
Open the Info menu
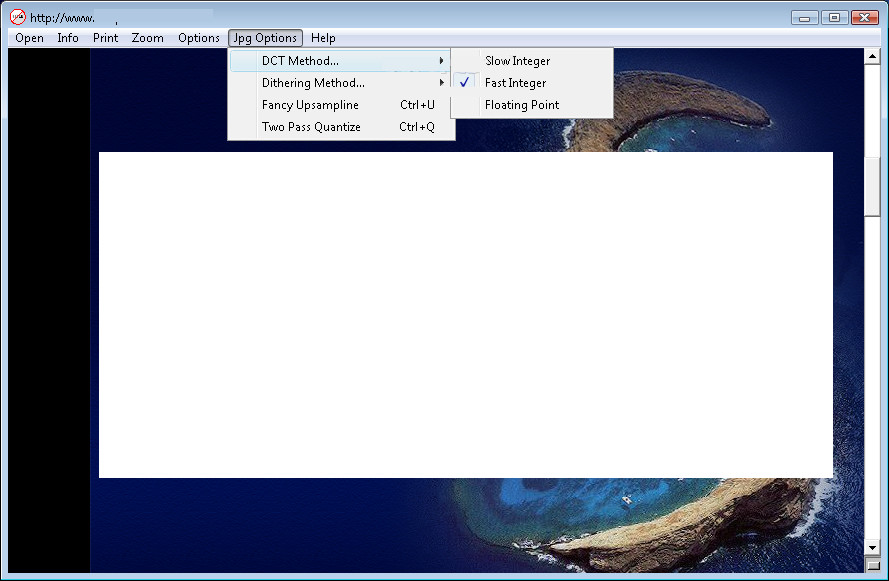[68, 38]
